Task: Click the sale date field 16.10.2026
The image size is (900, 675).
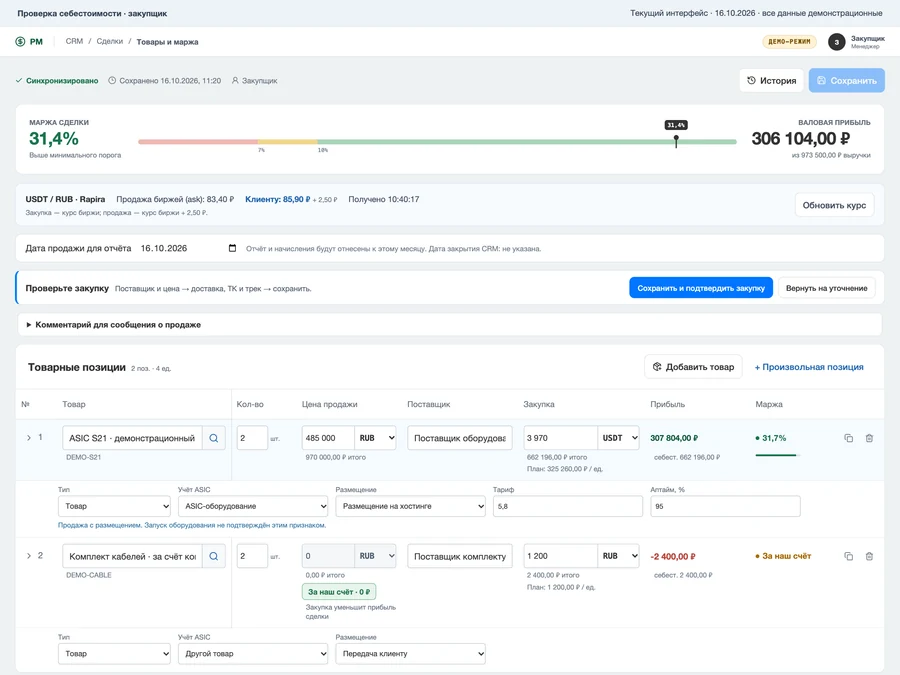Action: coord(188,248)
